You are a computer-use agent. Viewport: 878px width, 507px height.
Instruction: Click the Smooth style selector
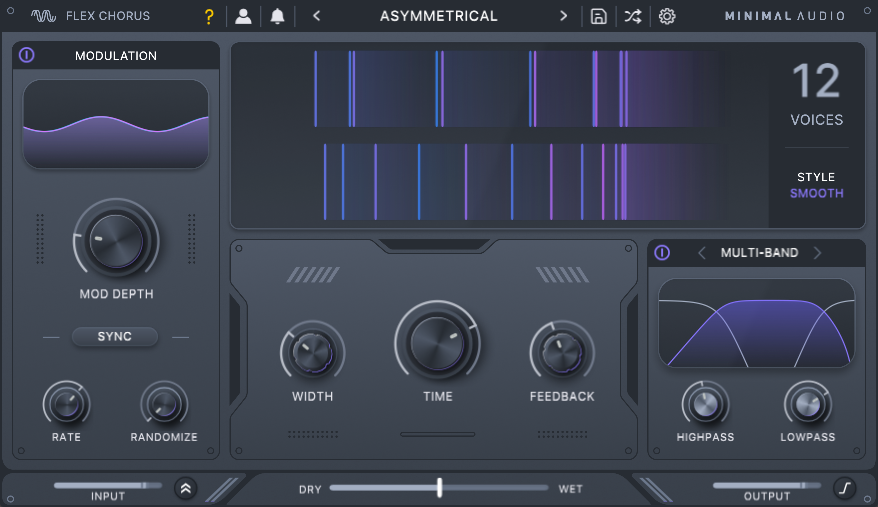point(816,193)
